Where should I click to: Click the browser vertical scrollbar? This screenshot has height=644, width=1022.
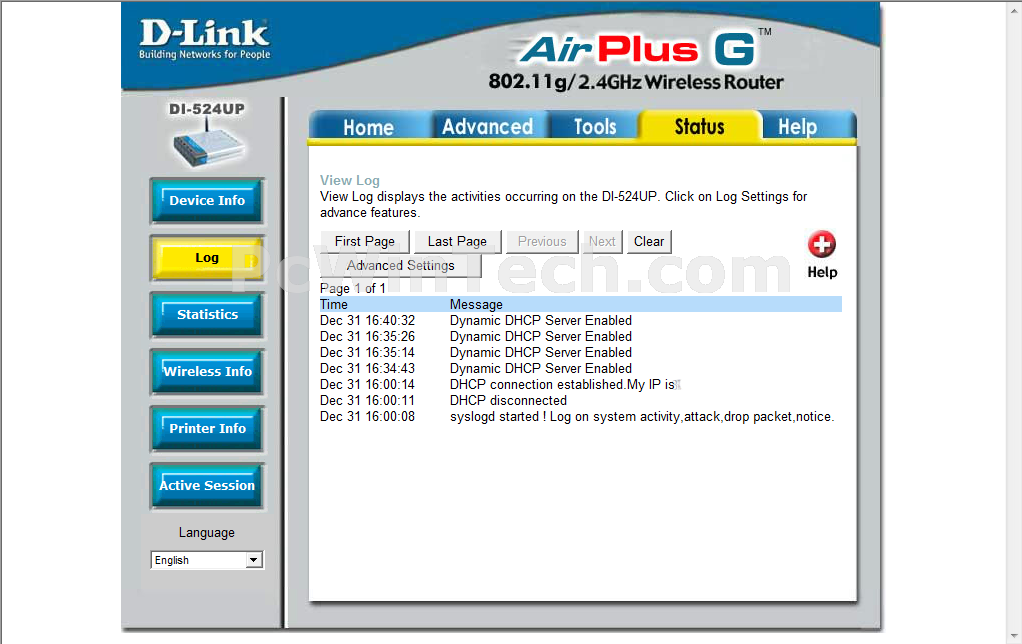[x=1014, y=322]
